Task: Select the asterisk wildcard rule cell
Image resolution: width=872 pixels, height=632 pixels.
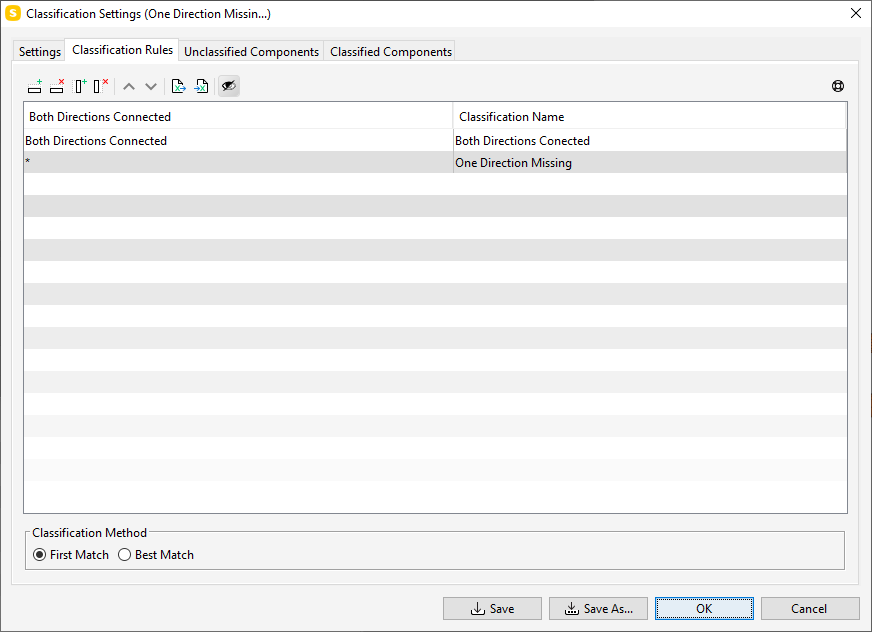Action: 239,162
